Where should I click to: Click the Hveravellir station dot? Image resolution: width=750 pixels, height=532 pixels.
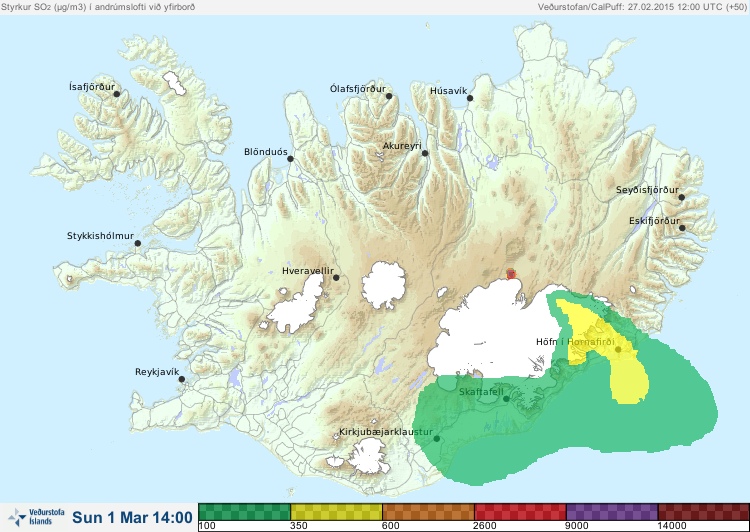336,278
